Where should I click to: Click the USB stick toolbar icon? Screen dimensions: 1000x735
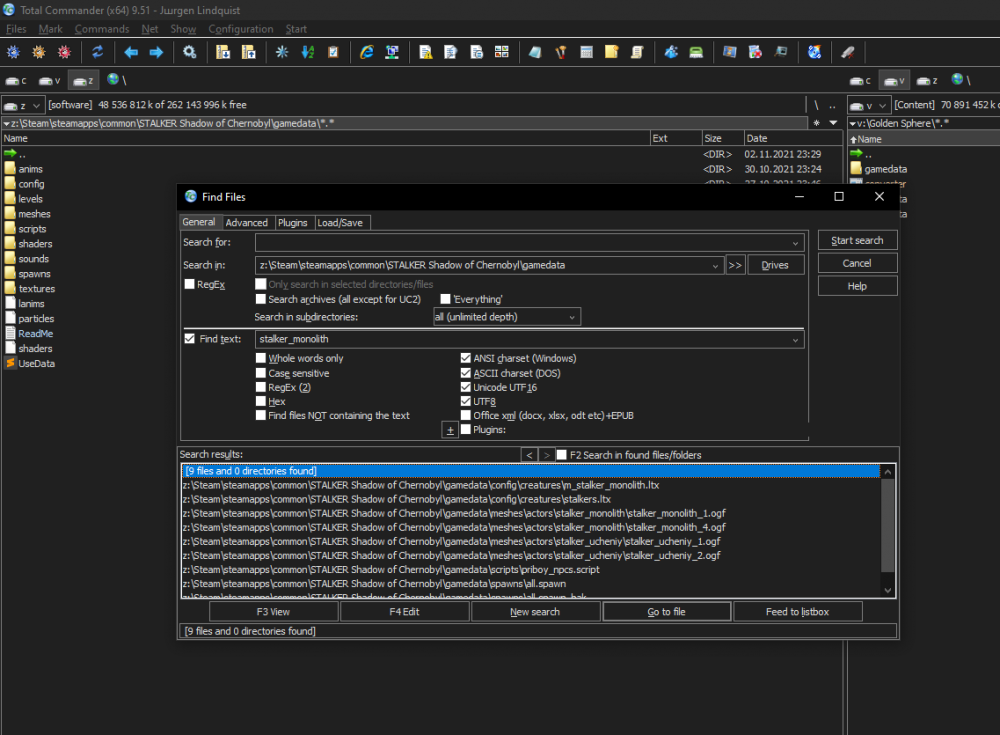coord(848,52)
